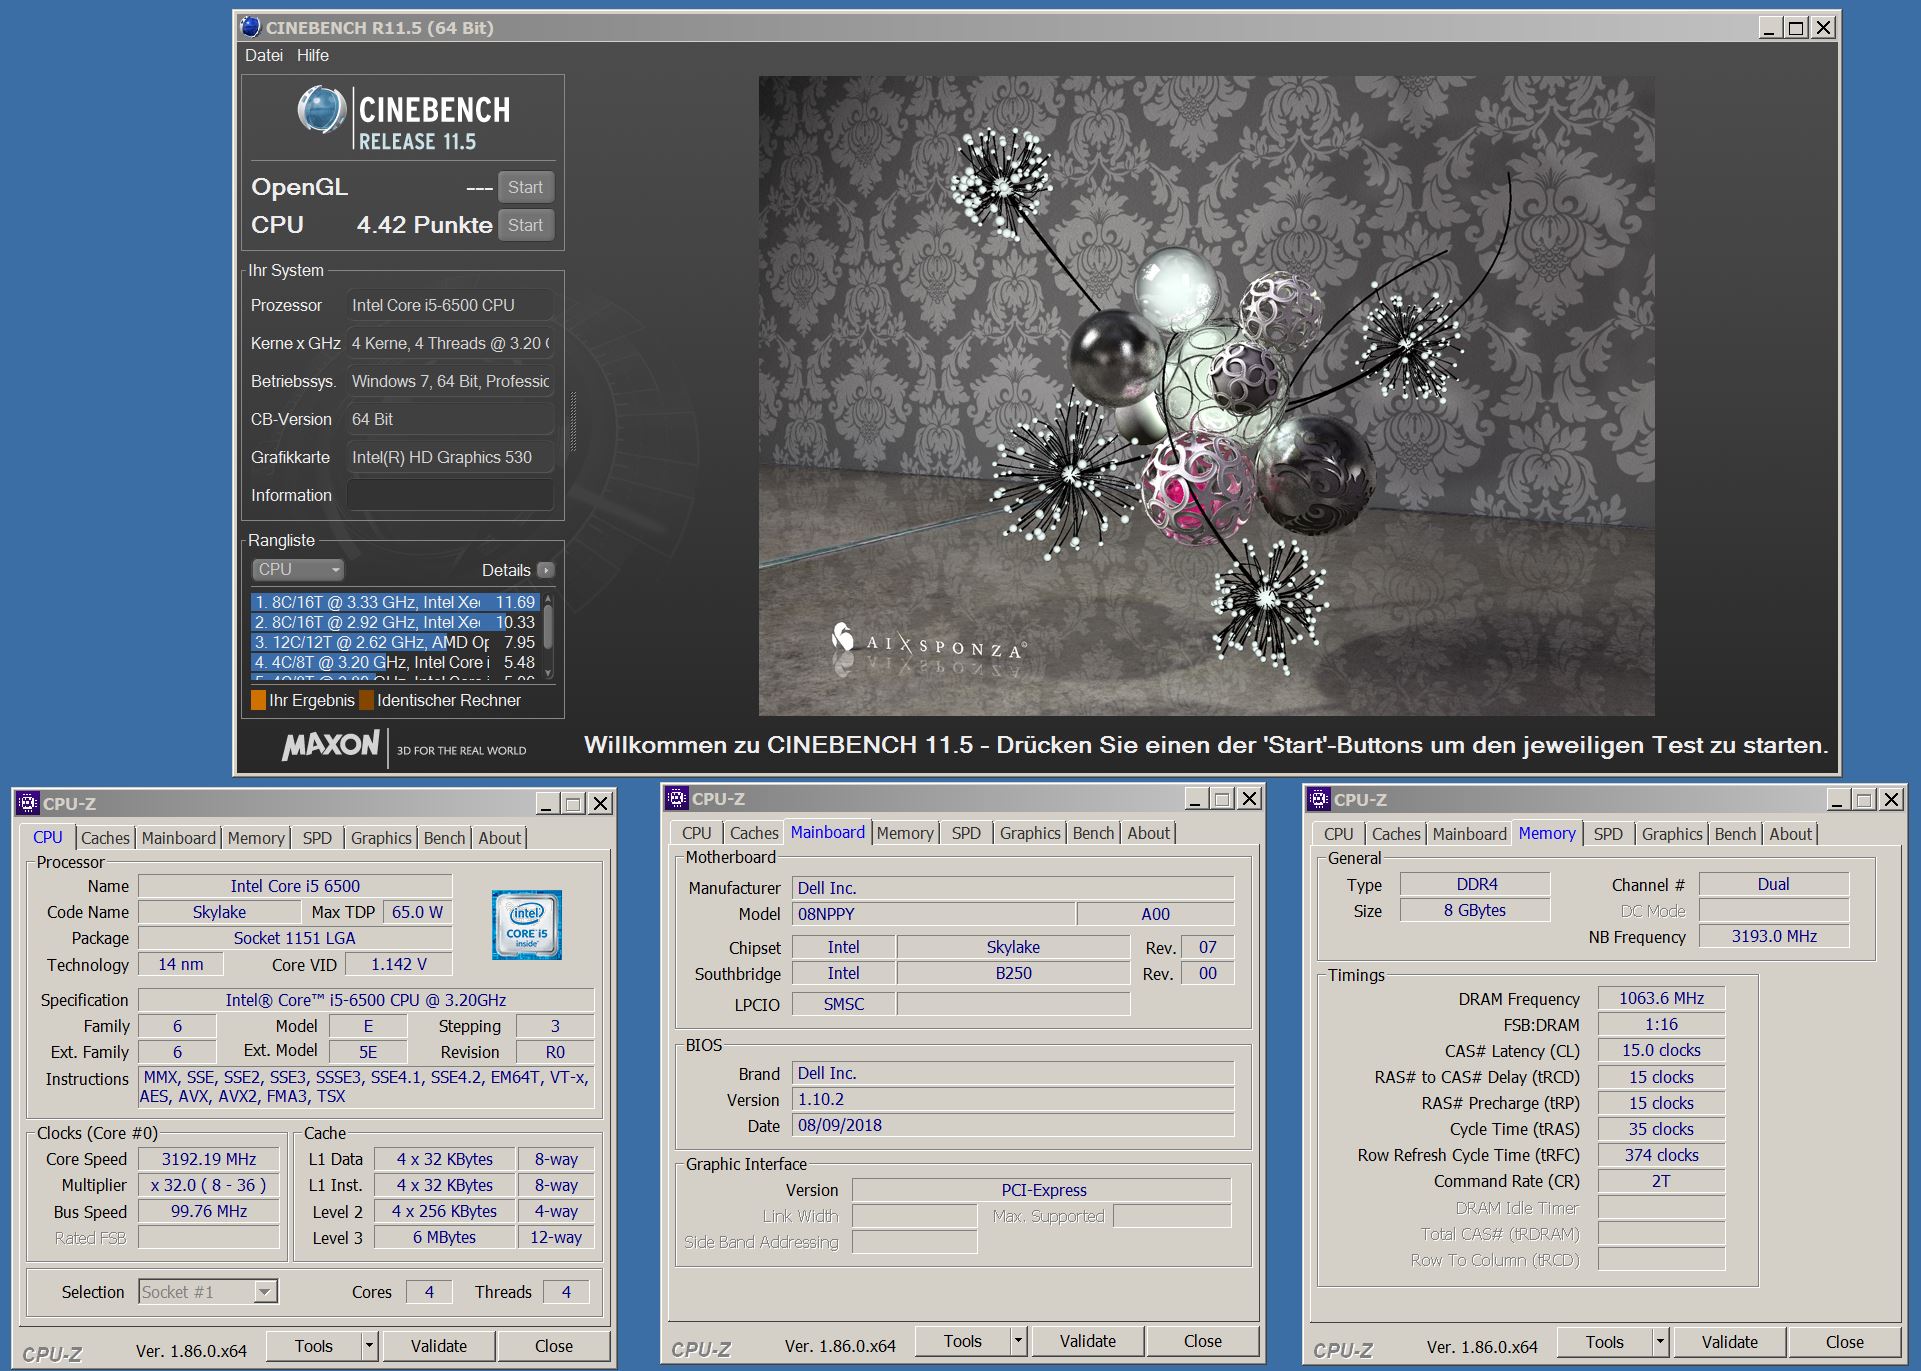Click Tools button in right CPU-Z
1921x1371 pixels.
pos(1604,1342)
